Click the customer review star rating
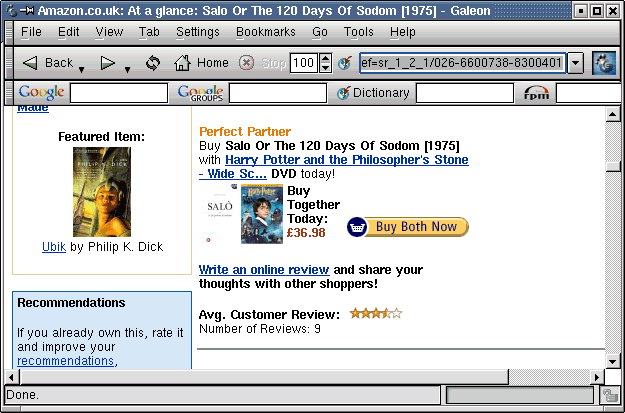Screen dimensions: 625x413 coord(376,314)
